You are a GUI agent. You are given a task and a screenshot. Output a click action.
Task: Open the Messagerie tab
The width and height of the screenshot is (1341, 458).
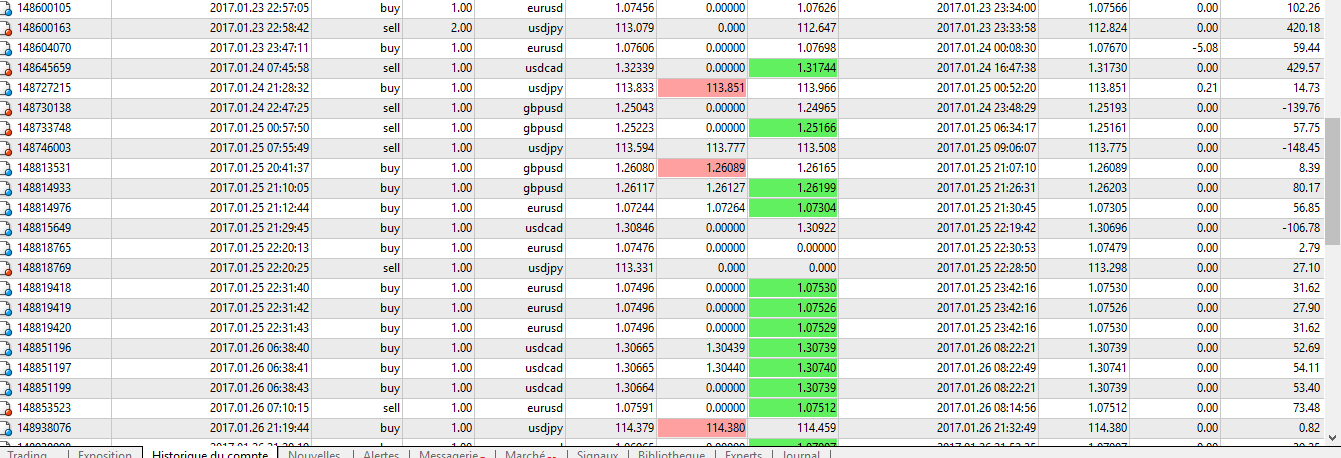point(451,453)
